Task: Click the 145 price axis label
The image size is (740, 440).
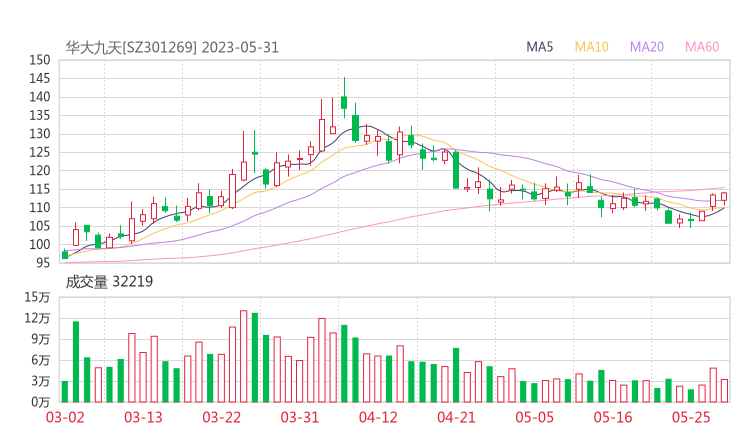Action: click(40, 78)
